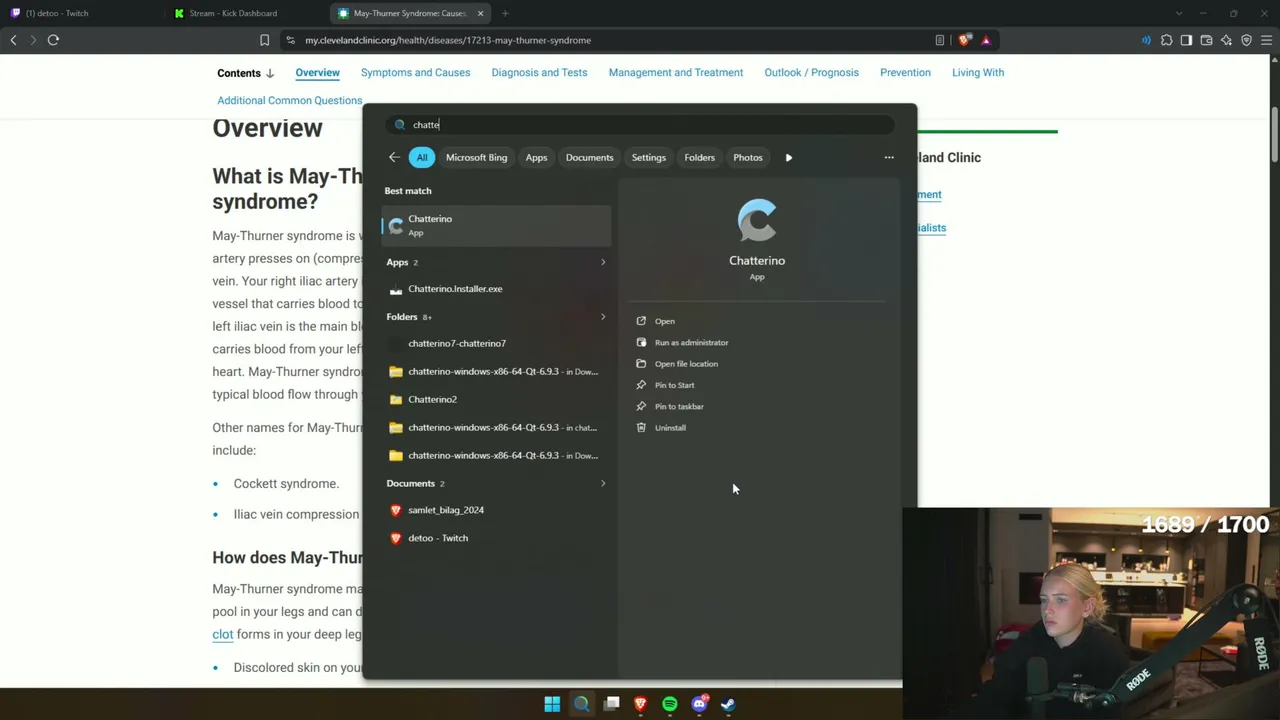Open the browser main hamburger menu
The height and width of the screenshot is (720, 1280).
click(x=1266, y=40)
